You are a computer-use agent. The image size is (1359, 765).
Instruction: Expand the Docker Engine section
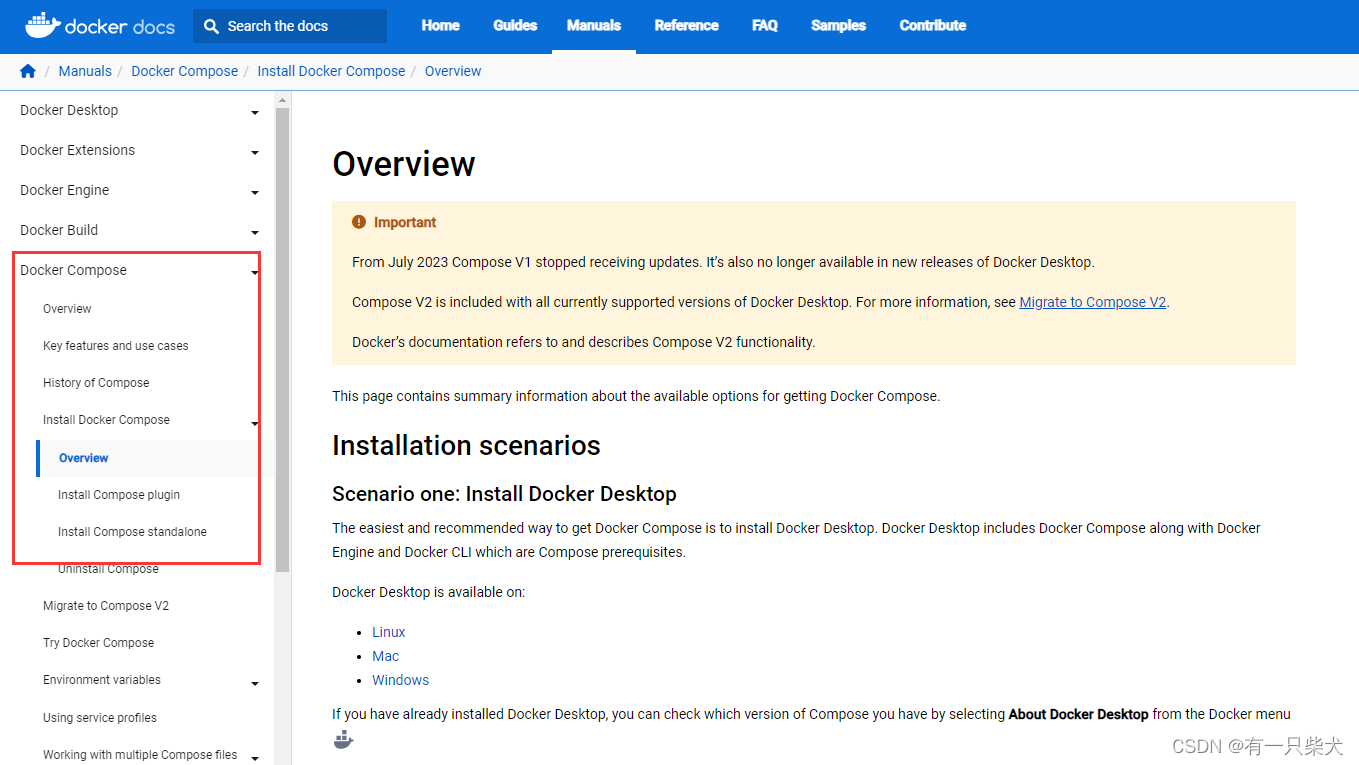(x=254, y=192)
